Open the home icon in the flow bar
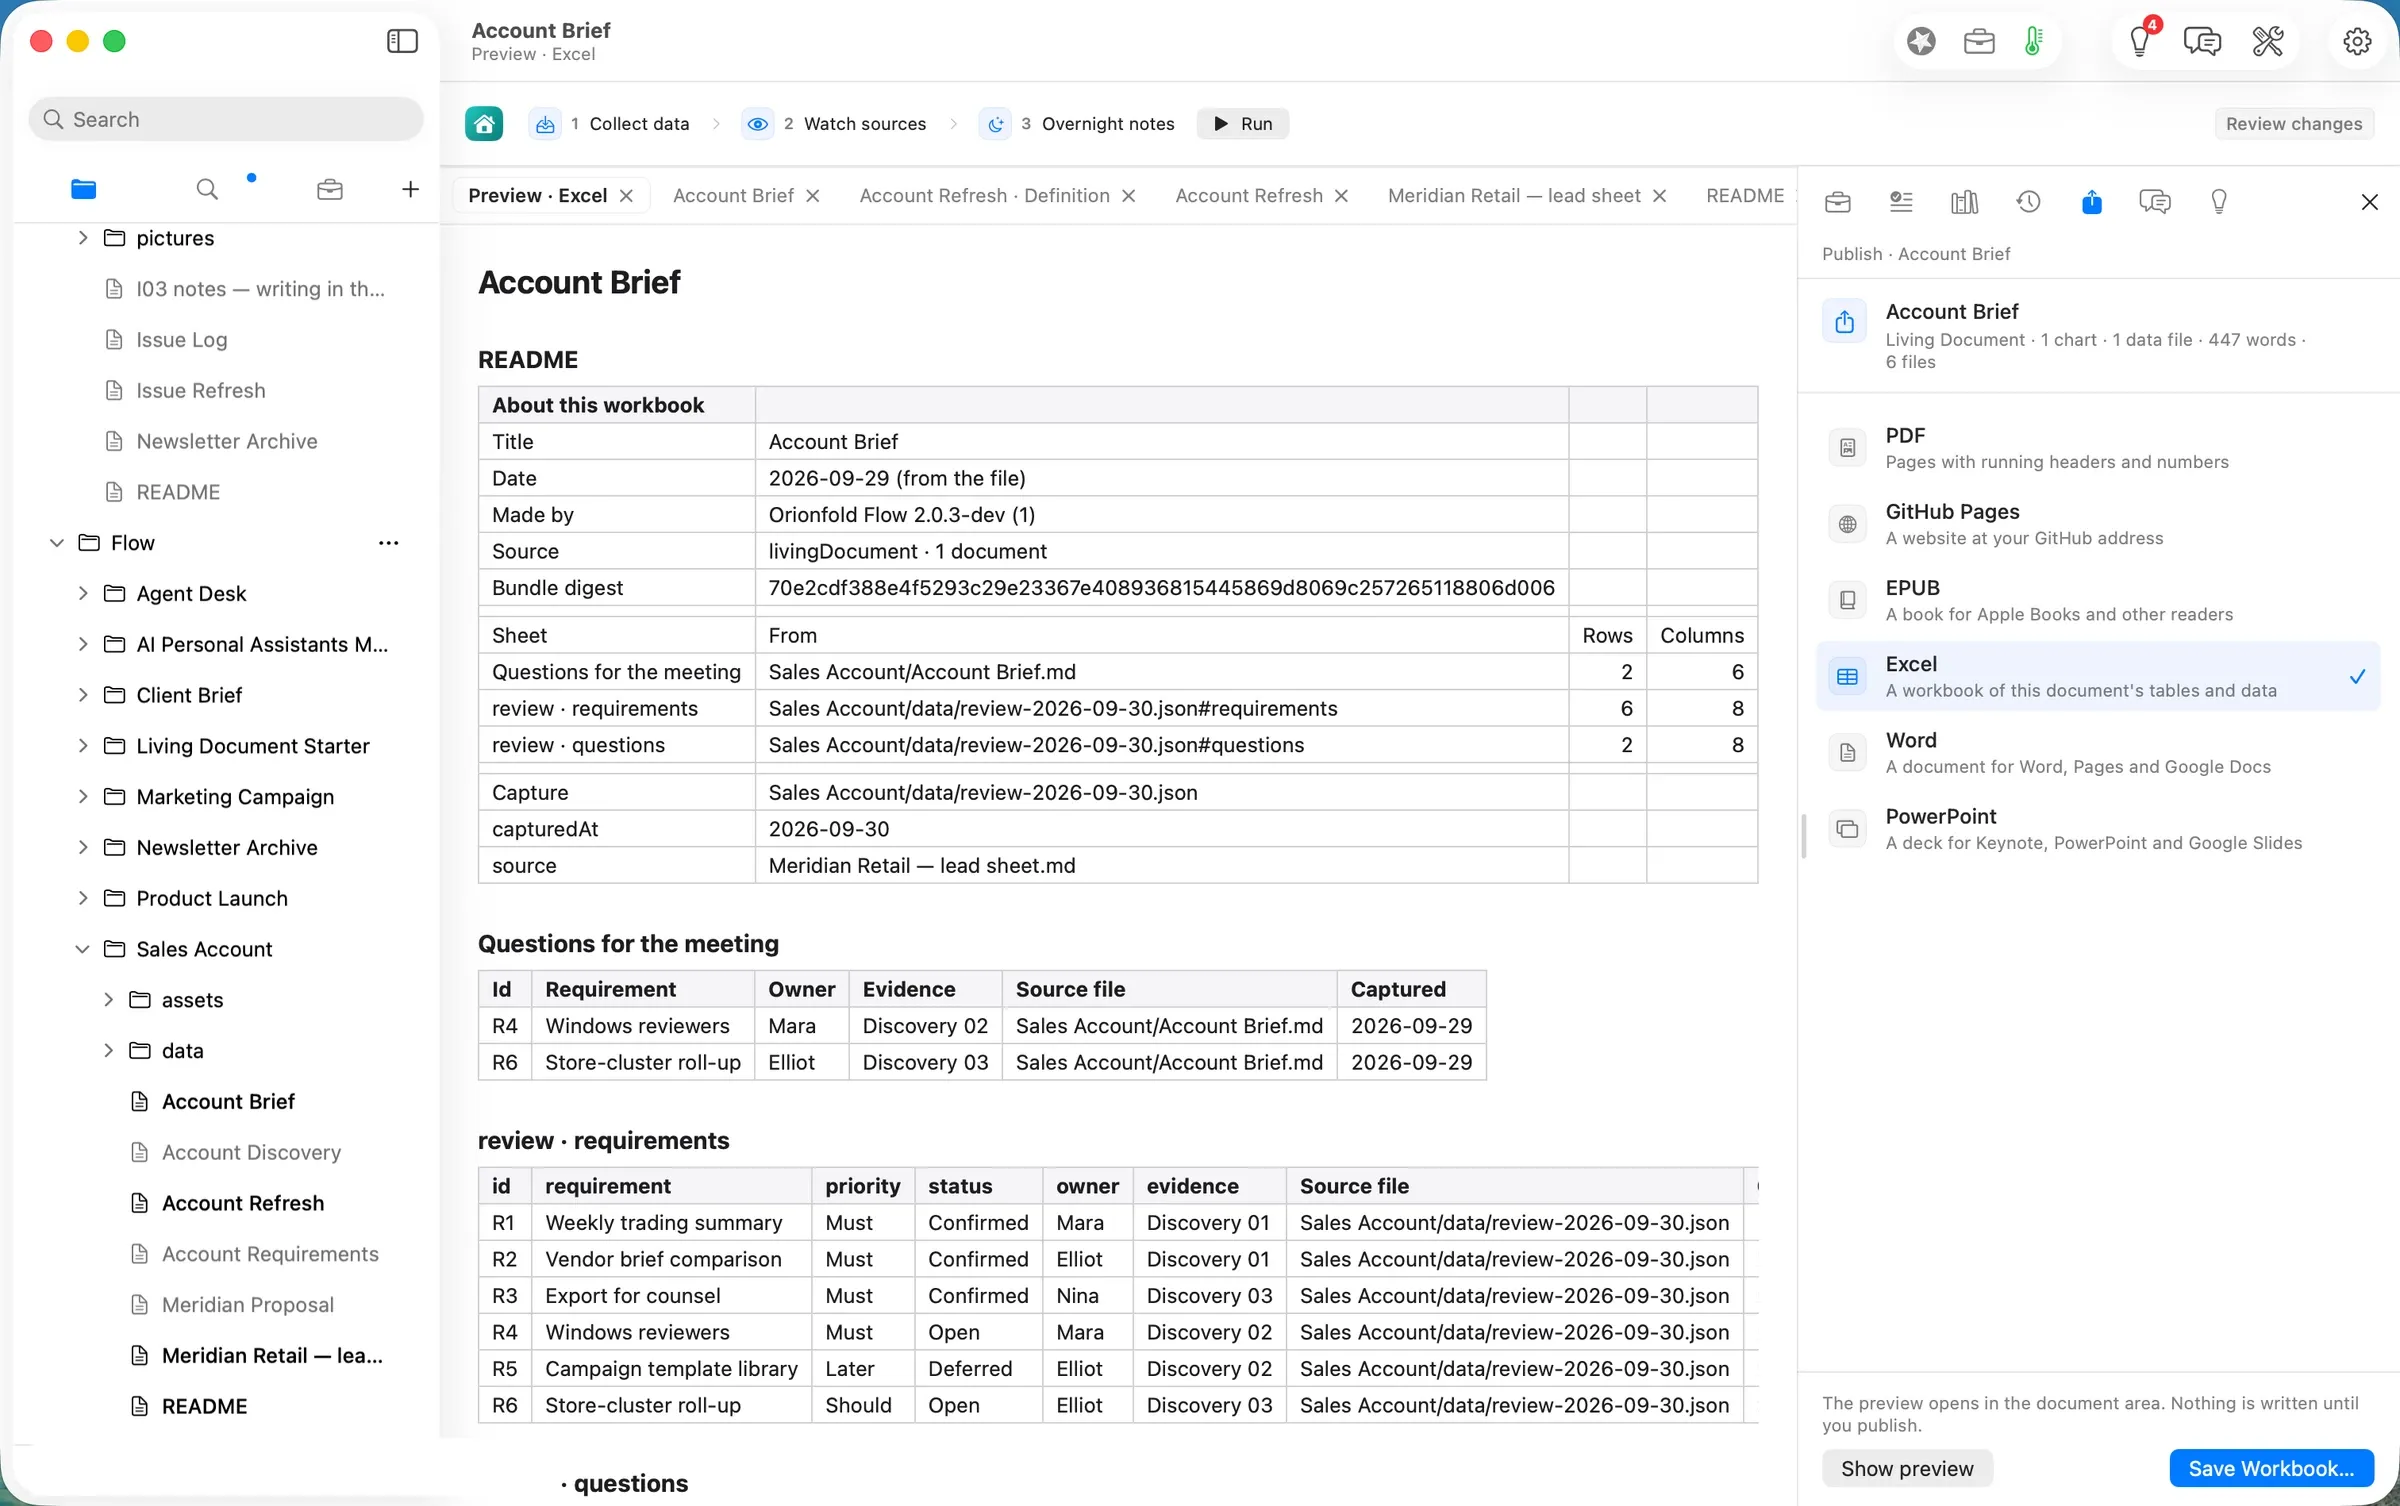 point(484,124)
